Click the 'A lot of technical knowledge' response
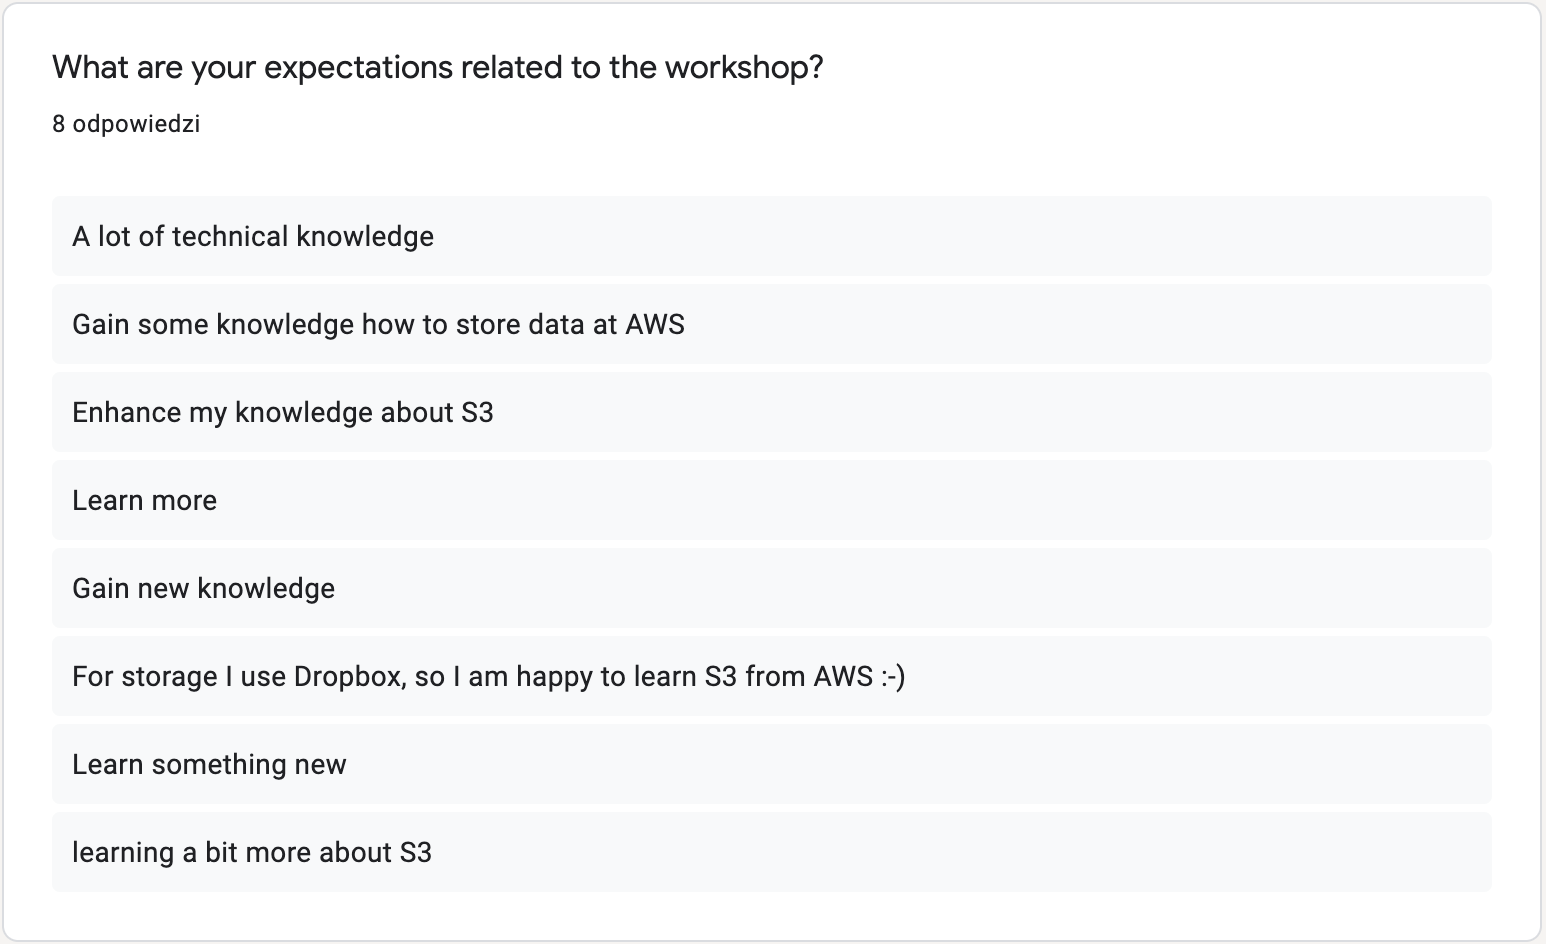Screen dimensions: 1546x944 771,236
